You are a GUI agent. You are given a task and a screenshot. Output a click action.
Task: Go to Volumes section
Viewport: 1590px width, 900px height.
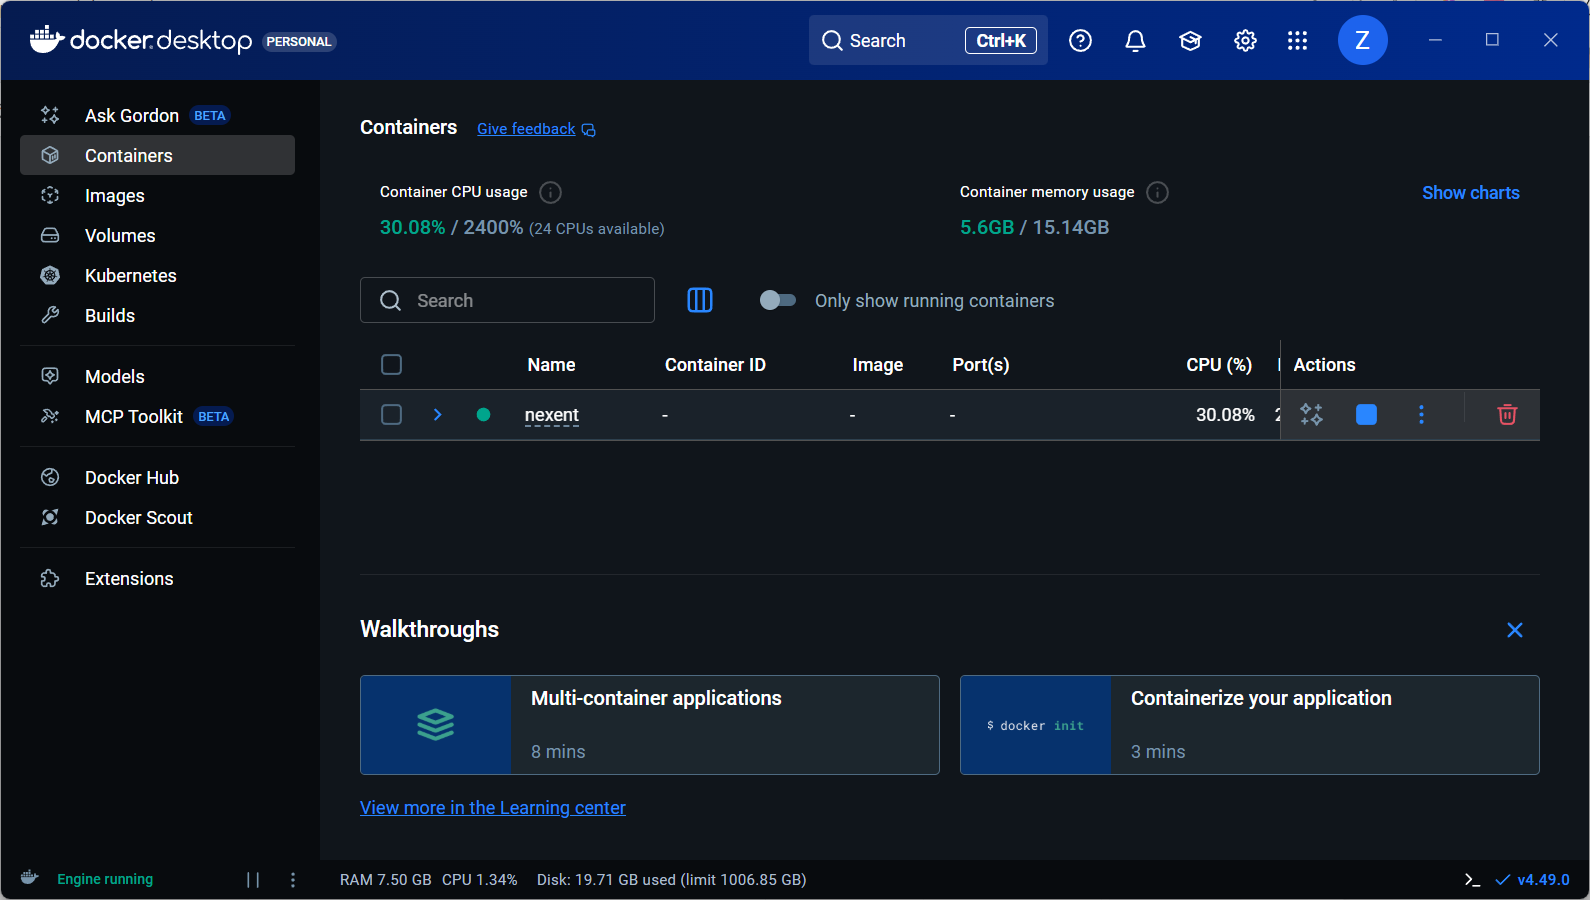click(157, 235)
